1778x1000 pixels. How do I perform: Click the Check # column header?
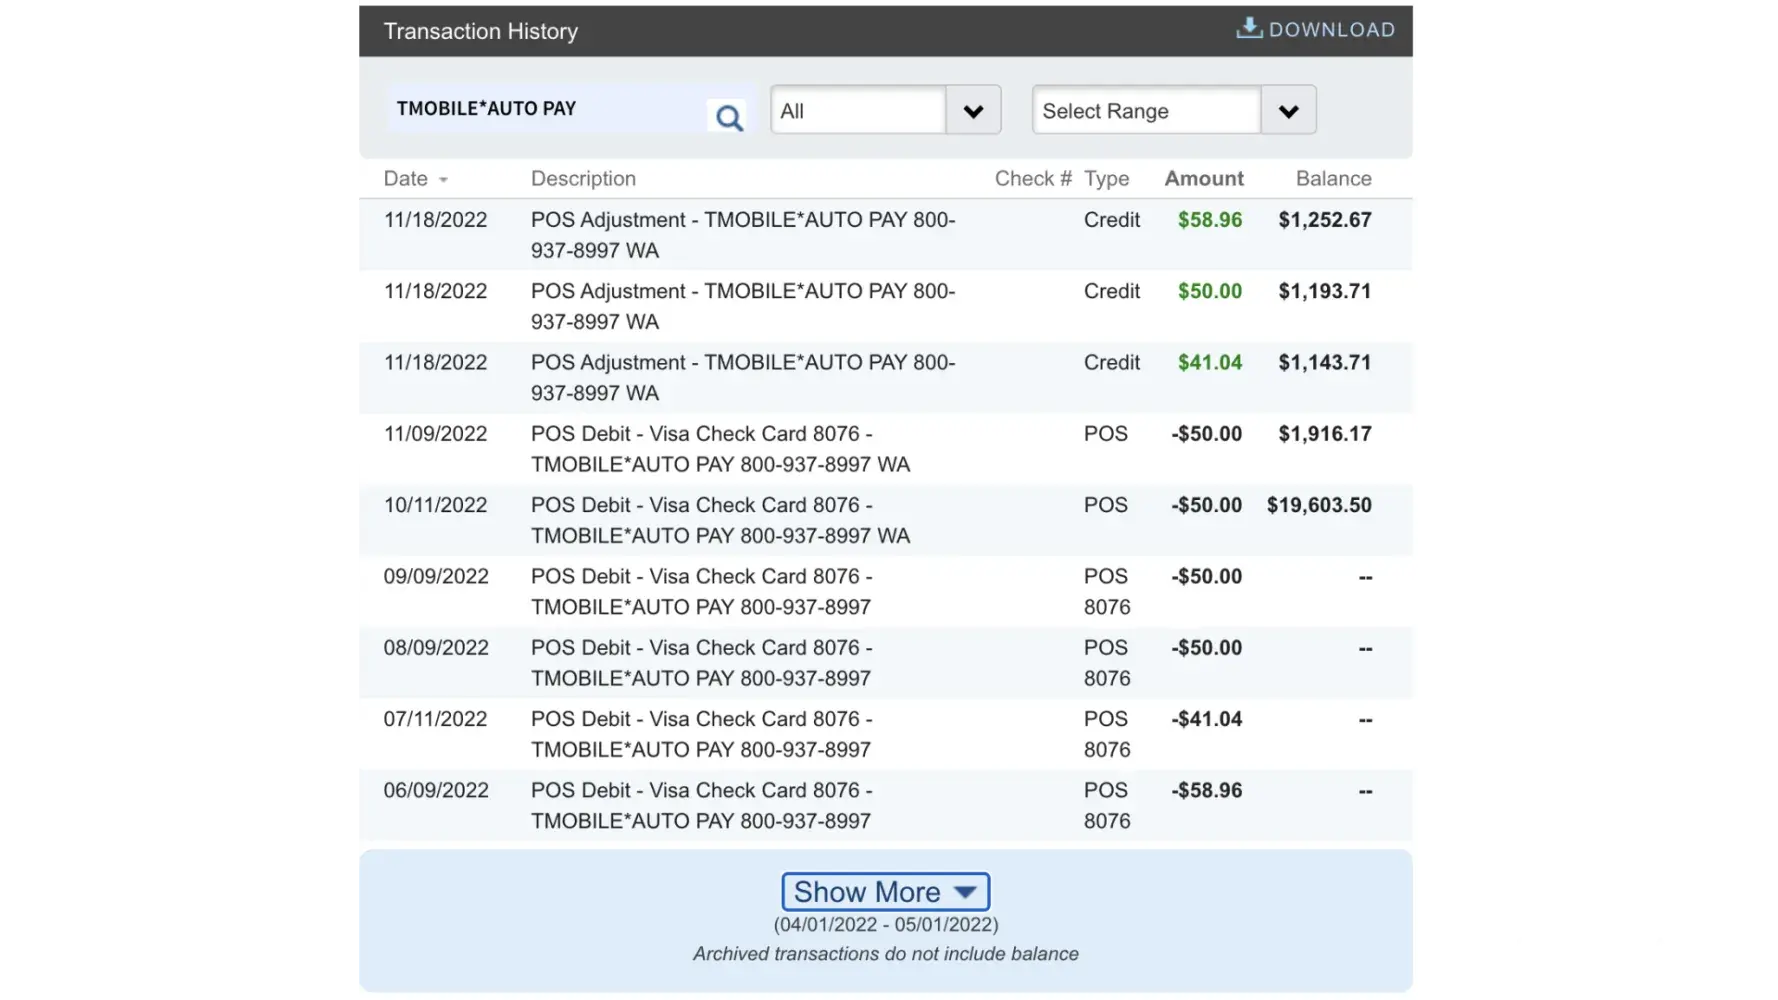[1032, 179]
